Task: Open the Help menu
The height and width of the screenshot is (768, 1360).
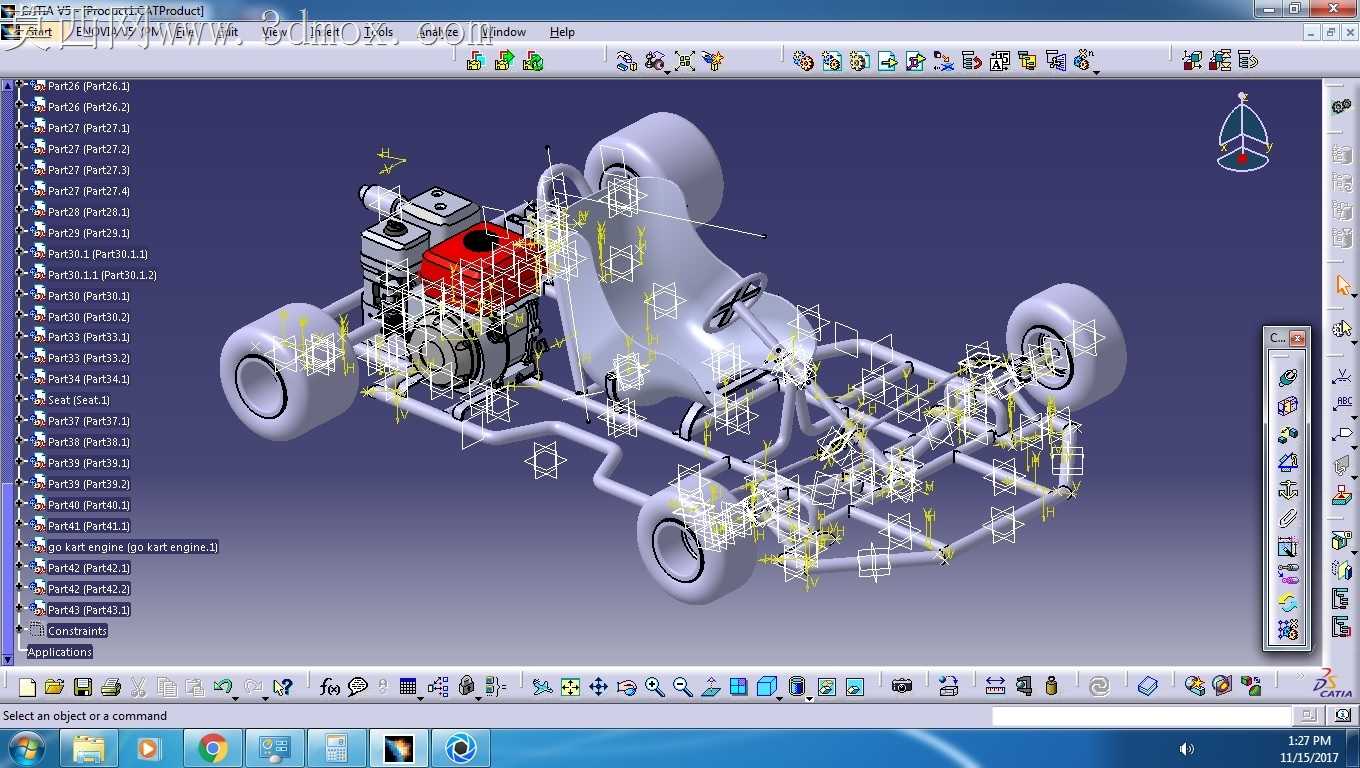Action: pyautogui.click(x=562, y=32)
